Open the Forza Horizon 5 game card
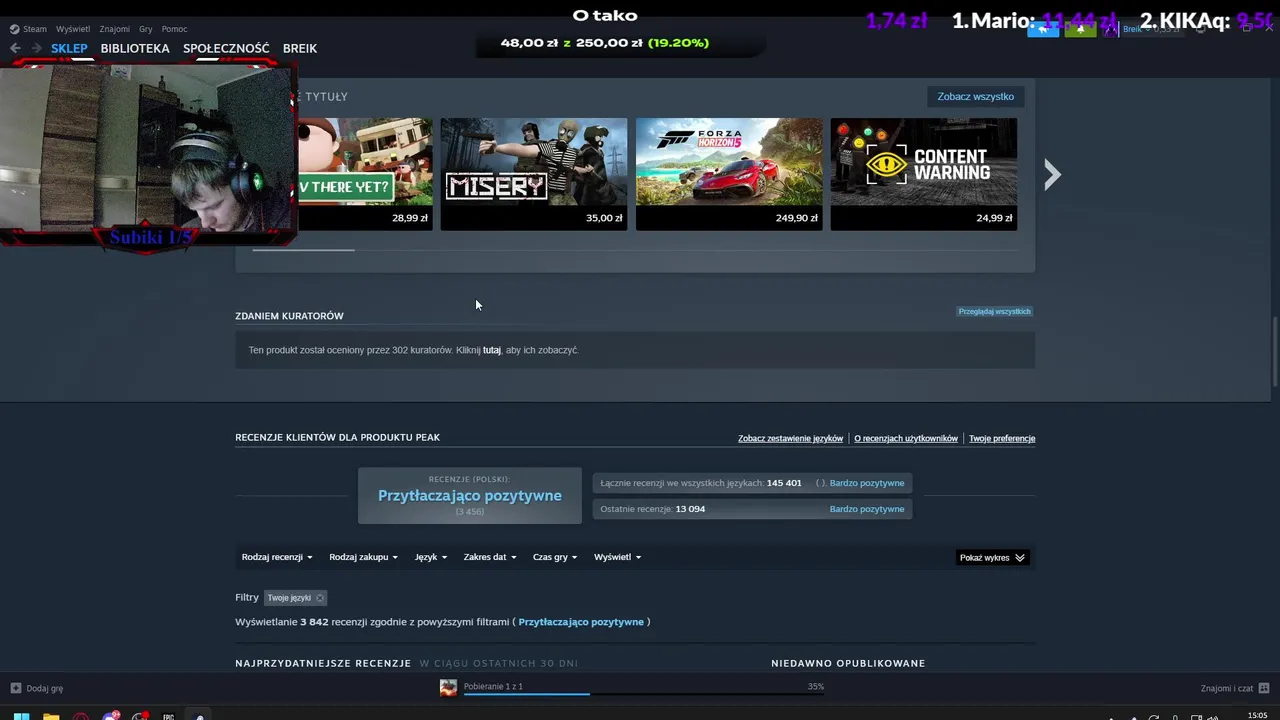The width and height of the screenshot is (1280, 720). [729, 174]
